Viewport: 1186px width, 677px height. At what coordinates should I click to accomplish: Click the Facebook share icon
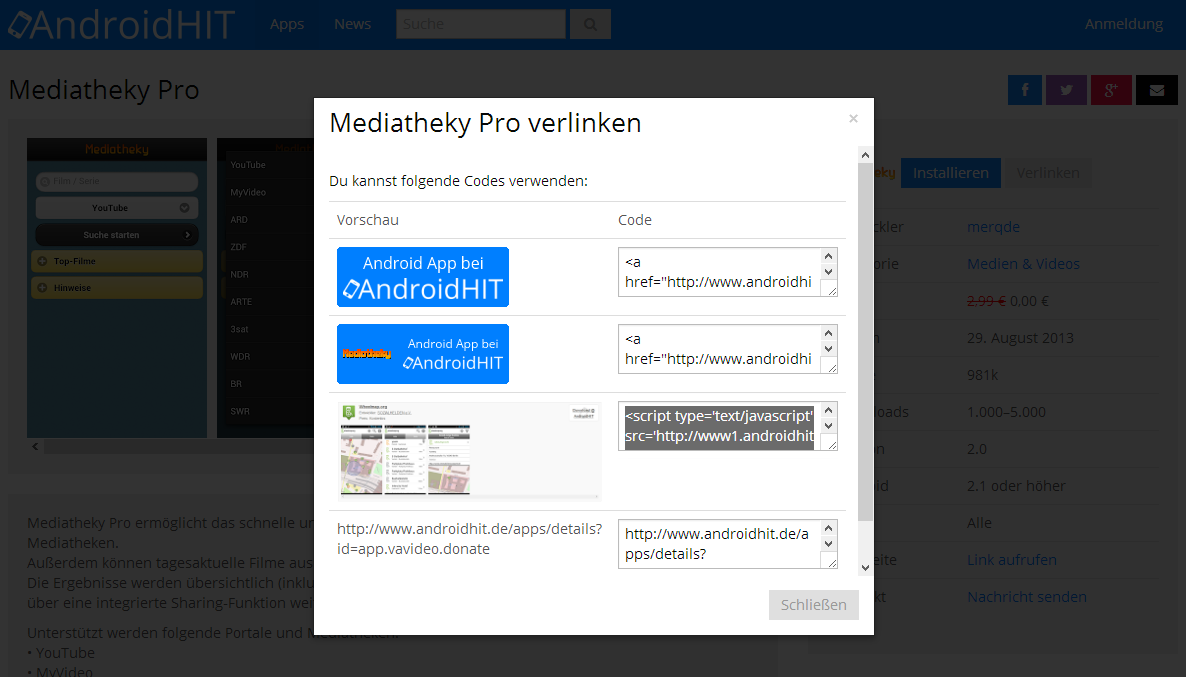pos(1025,90)
